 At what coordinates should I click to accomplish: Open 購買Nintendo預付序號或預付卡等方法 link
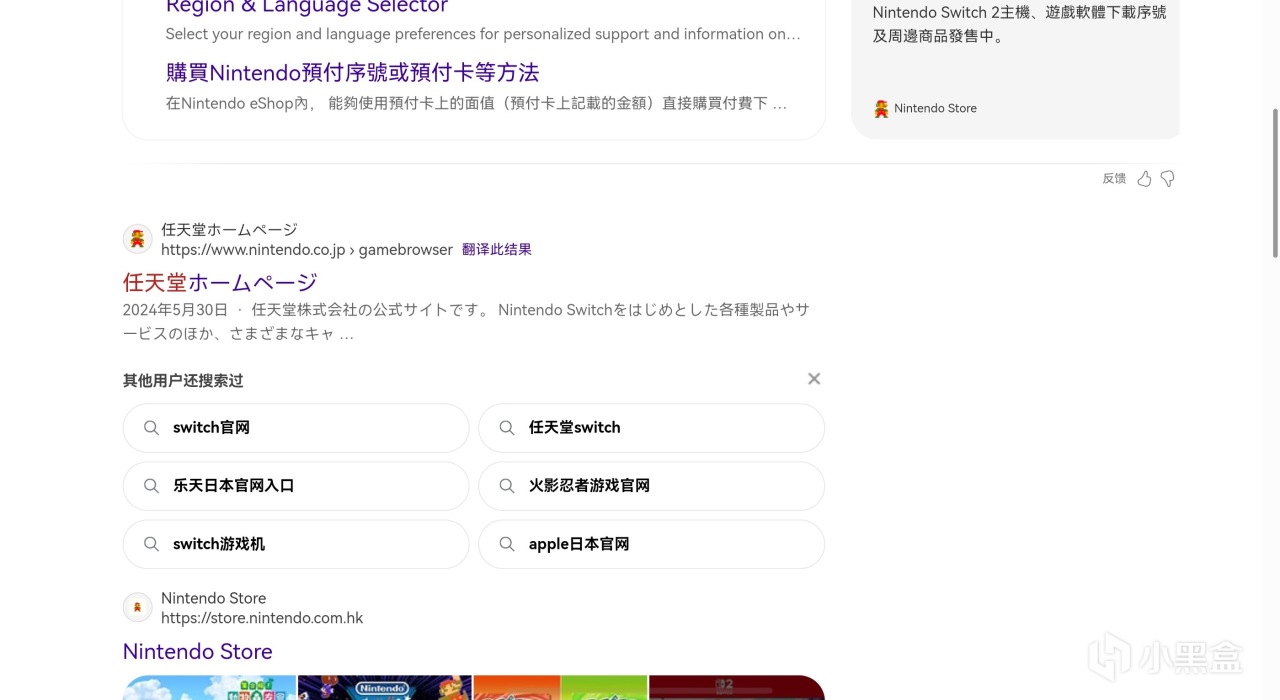pos(352,72)
